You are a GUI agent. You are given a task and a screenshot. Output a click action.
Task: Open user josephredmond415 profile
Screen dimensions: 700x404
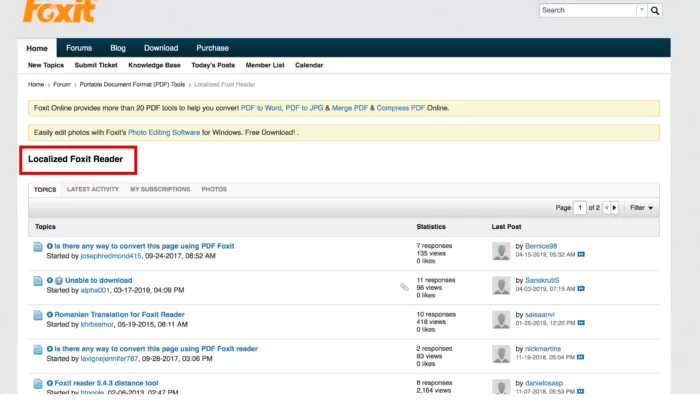(x=111, y=256)
